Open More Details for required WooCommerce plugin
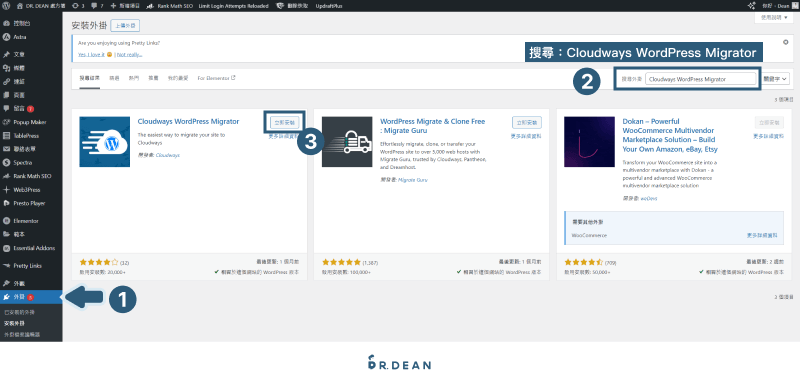Image resolution: width=800 pixels, height=385 pixels. 762,236
